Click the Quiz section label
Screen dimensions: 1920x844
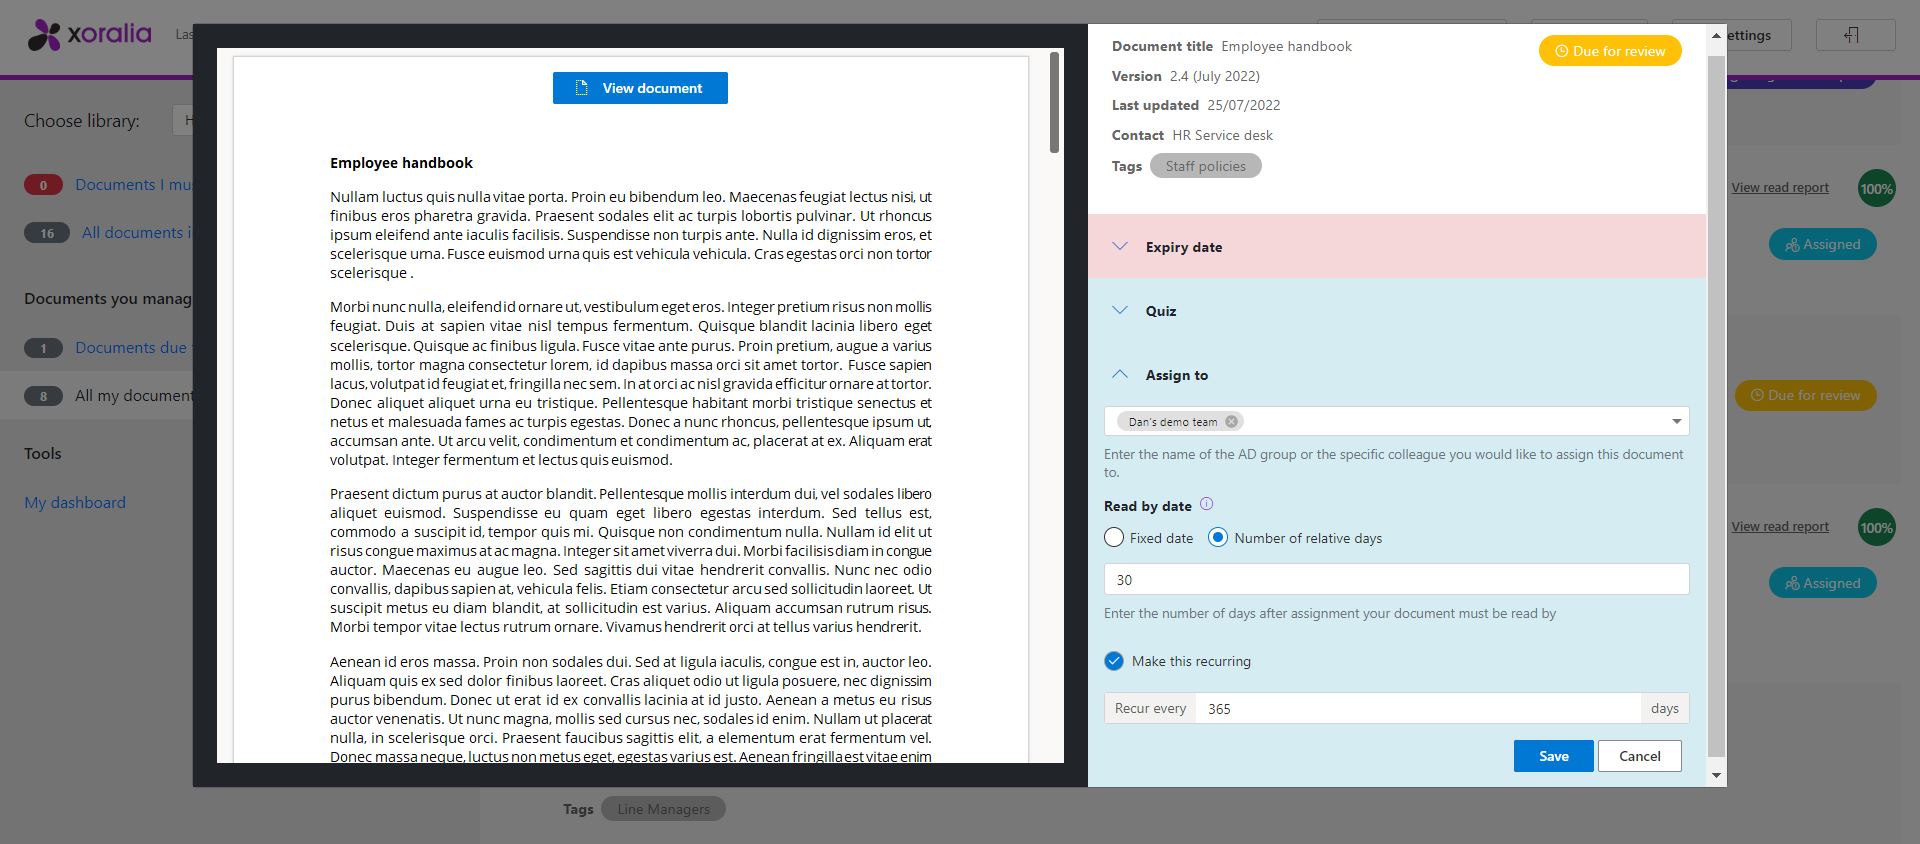(x=1161, y=311)
